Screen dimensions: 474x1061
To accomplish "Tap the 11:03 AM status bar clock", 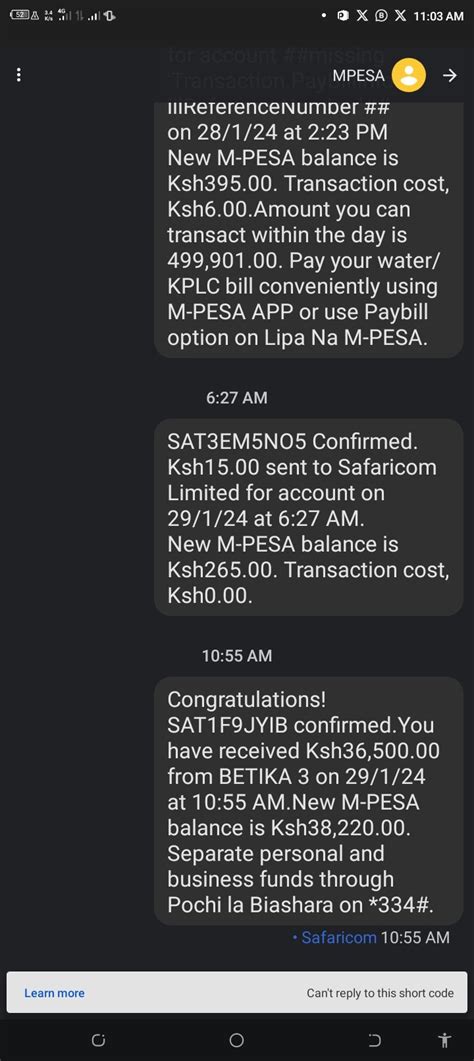I will coord(438,16).
